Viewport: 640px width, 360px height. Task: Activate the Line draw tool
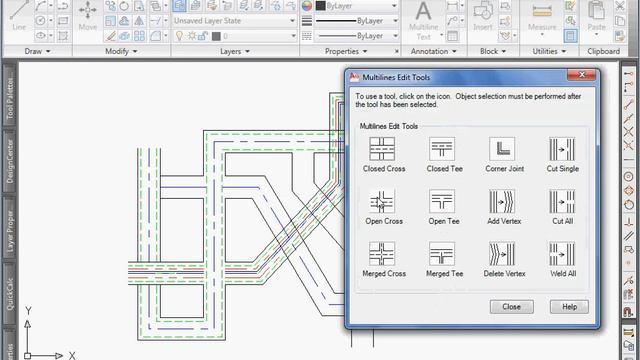coord(19,16)
